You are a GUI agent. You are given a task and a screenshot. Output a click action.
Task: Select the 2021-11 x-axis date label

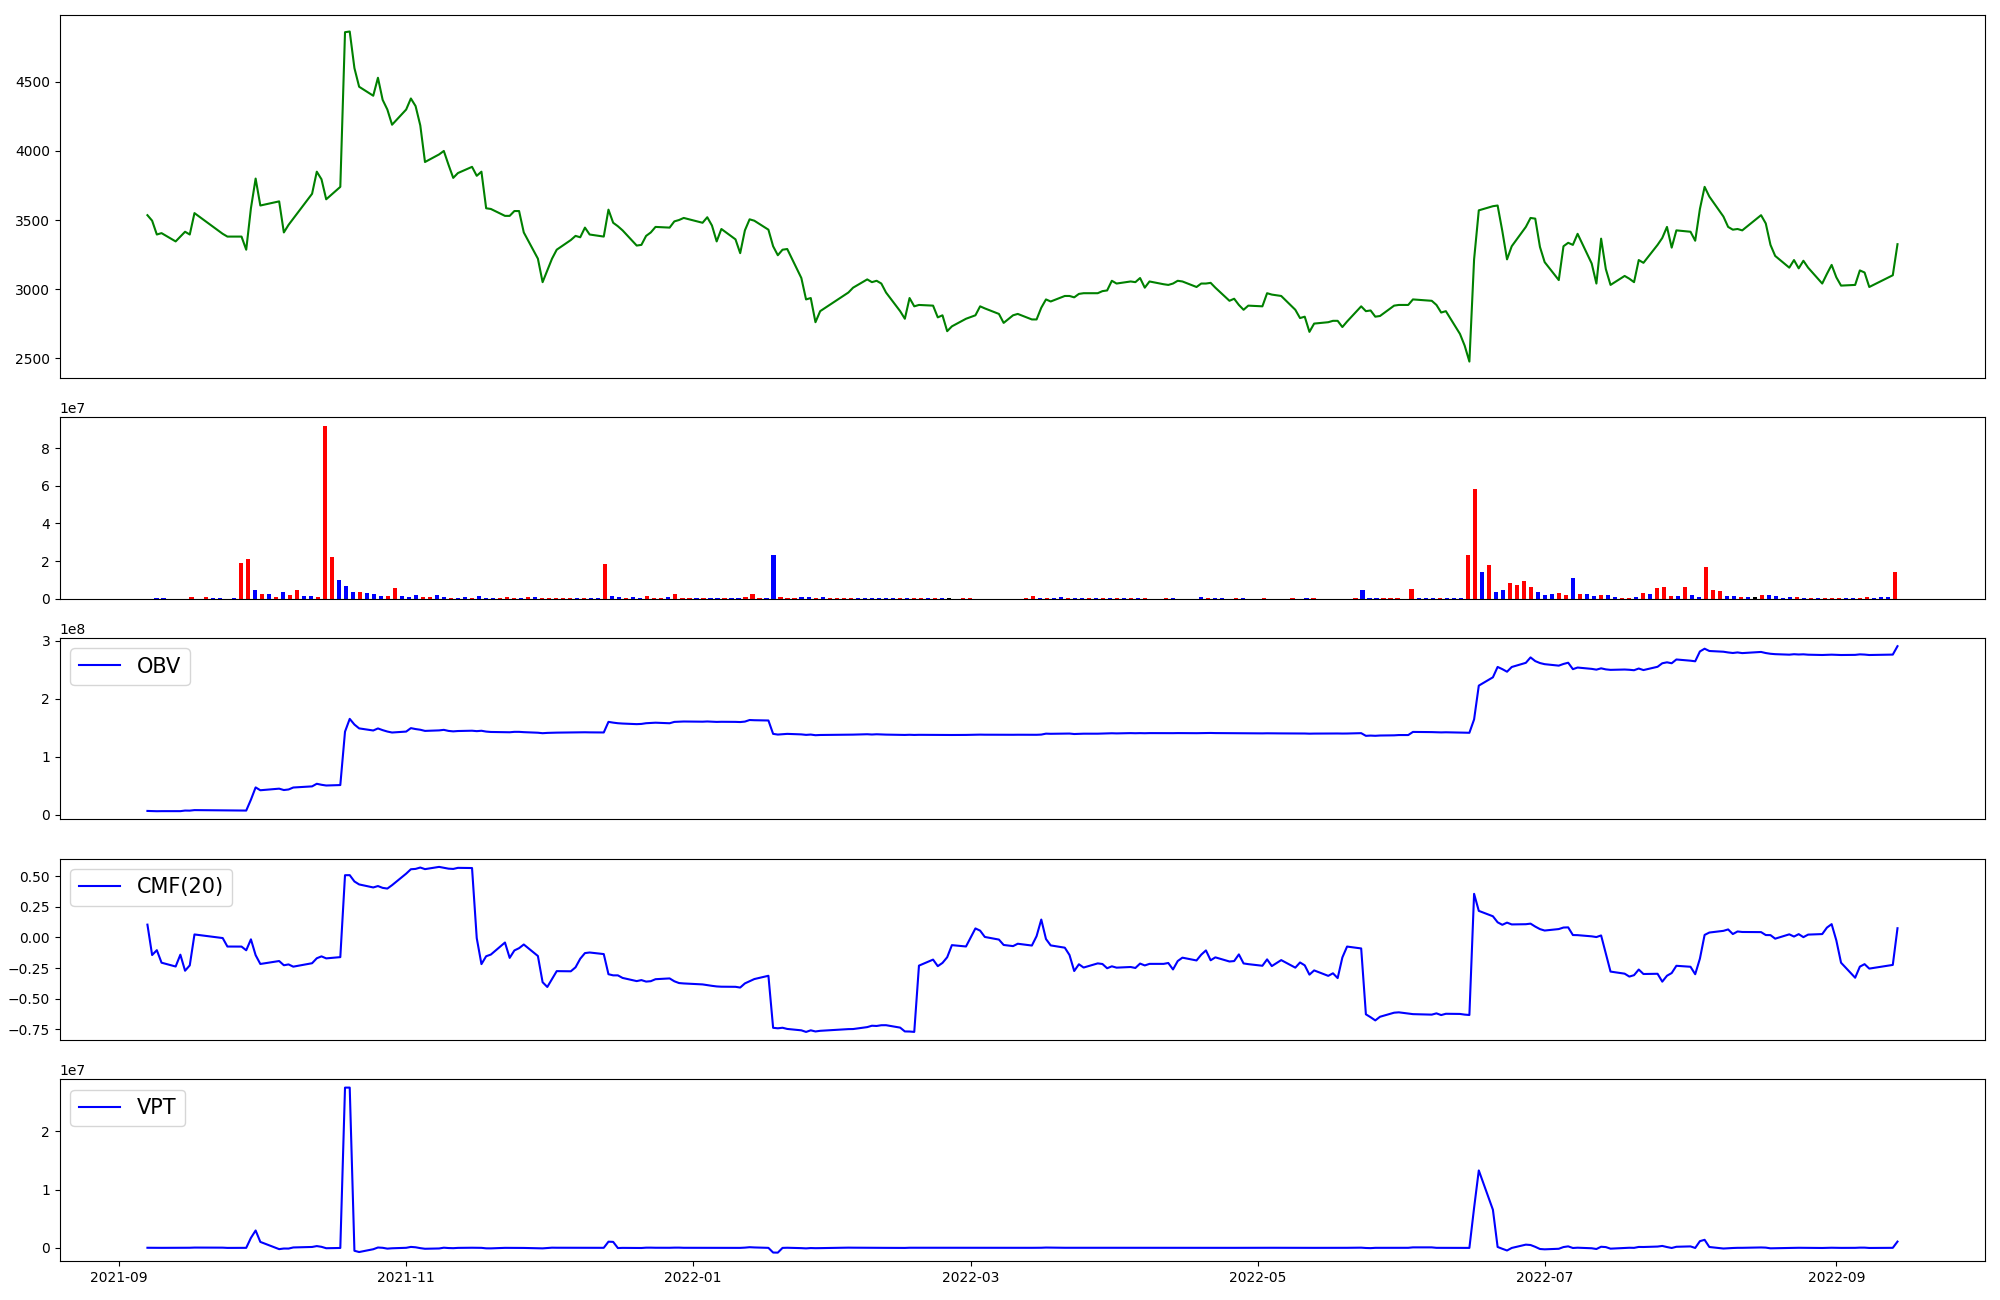click(x=406, y=1277)
